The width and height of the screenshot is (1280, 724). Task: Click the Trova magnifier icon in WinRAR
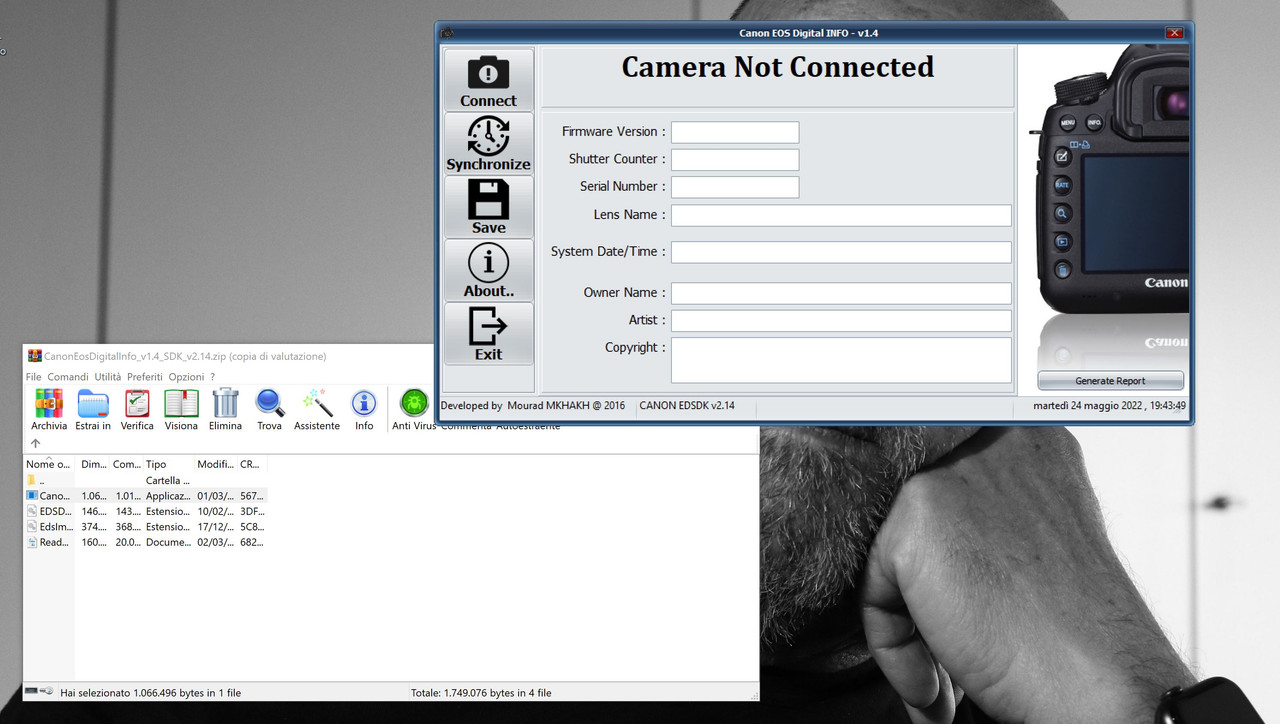pos(269,410)
